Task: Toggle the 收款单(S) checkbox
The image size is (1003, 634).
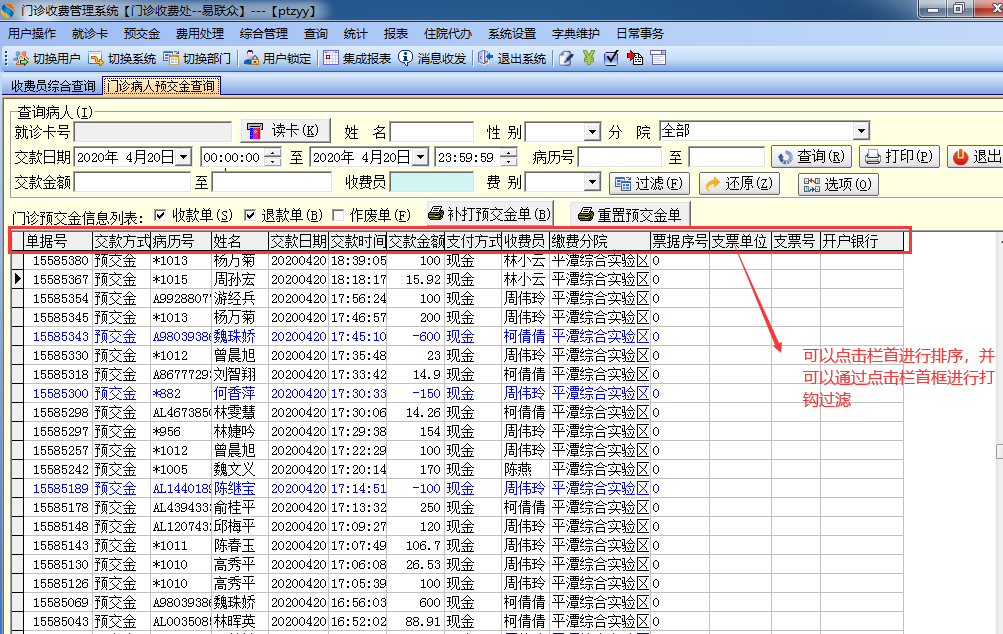Action: [x=160, y=215]
